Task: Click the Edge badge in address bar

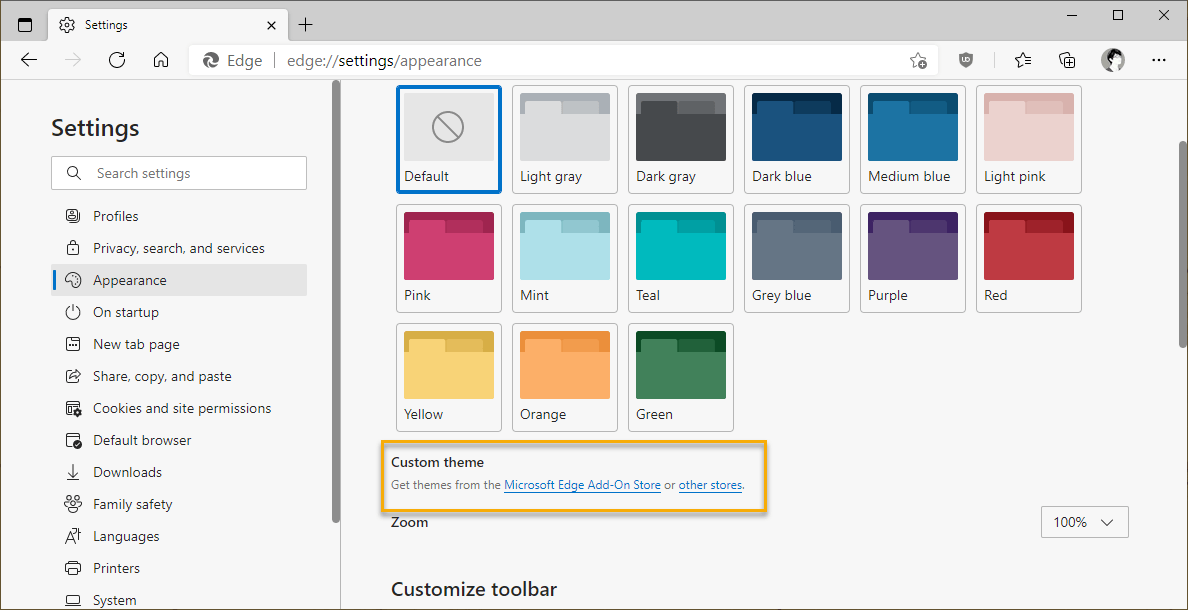Action: 232,60
